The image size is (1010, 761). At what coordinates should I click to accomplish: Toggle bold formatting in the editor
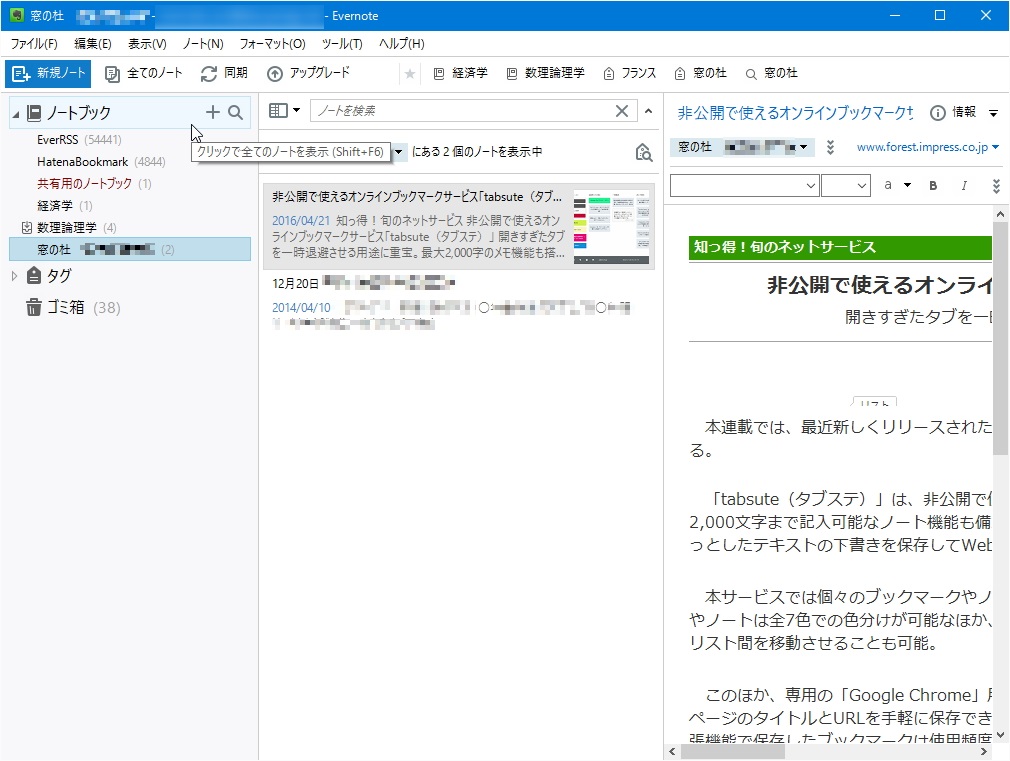point(932,186)
